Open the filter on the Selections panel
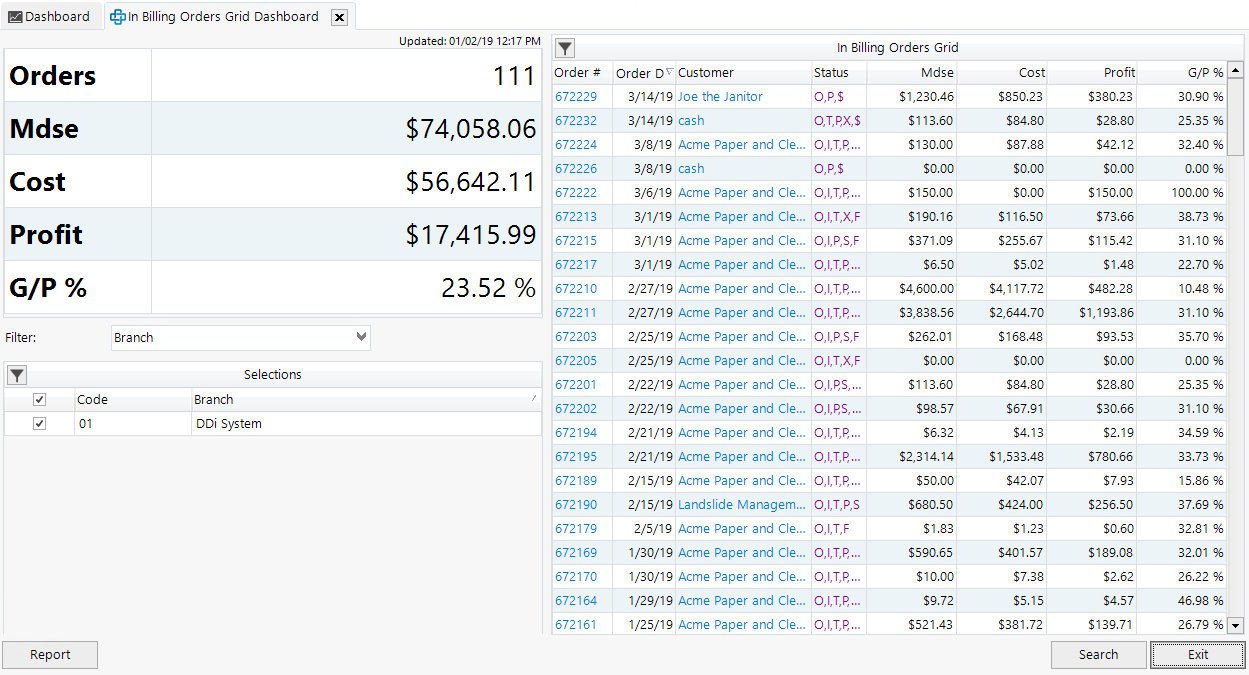The width and height of the screenshot is (1249, 675). point(17,375)
